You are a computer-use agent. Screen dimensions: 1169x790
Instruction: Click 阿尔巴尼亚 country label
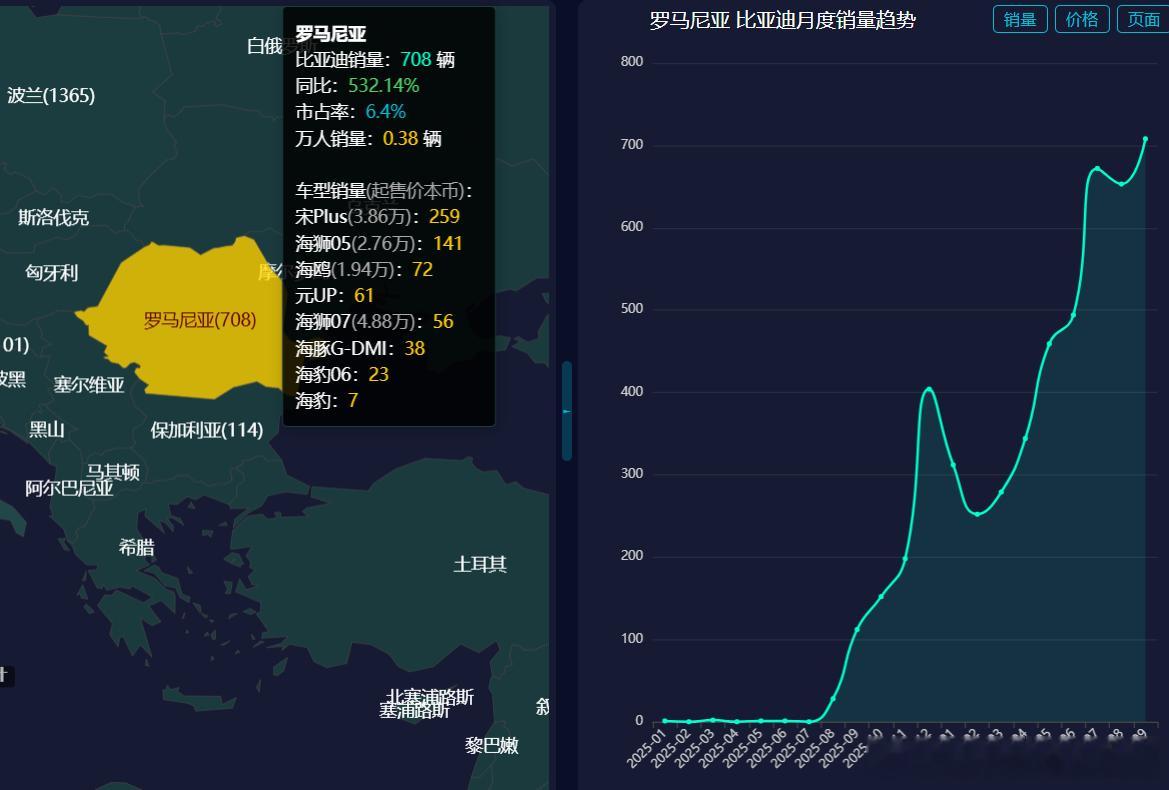point(69,488)
